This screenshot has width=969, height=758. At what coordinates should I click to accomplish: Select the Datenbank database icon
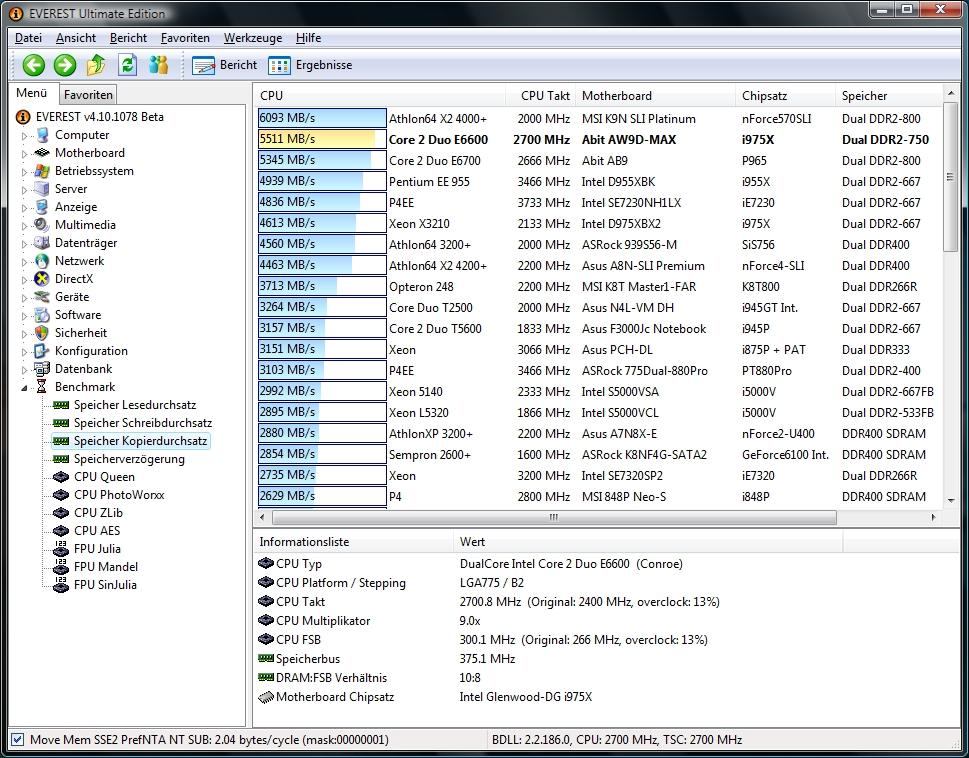click(42, 369)
